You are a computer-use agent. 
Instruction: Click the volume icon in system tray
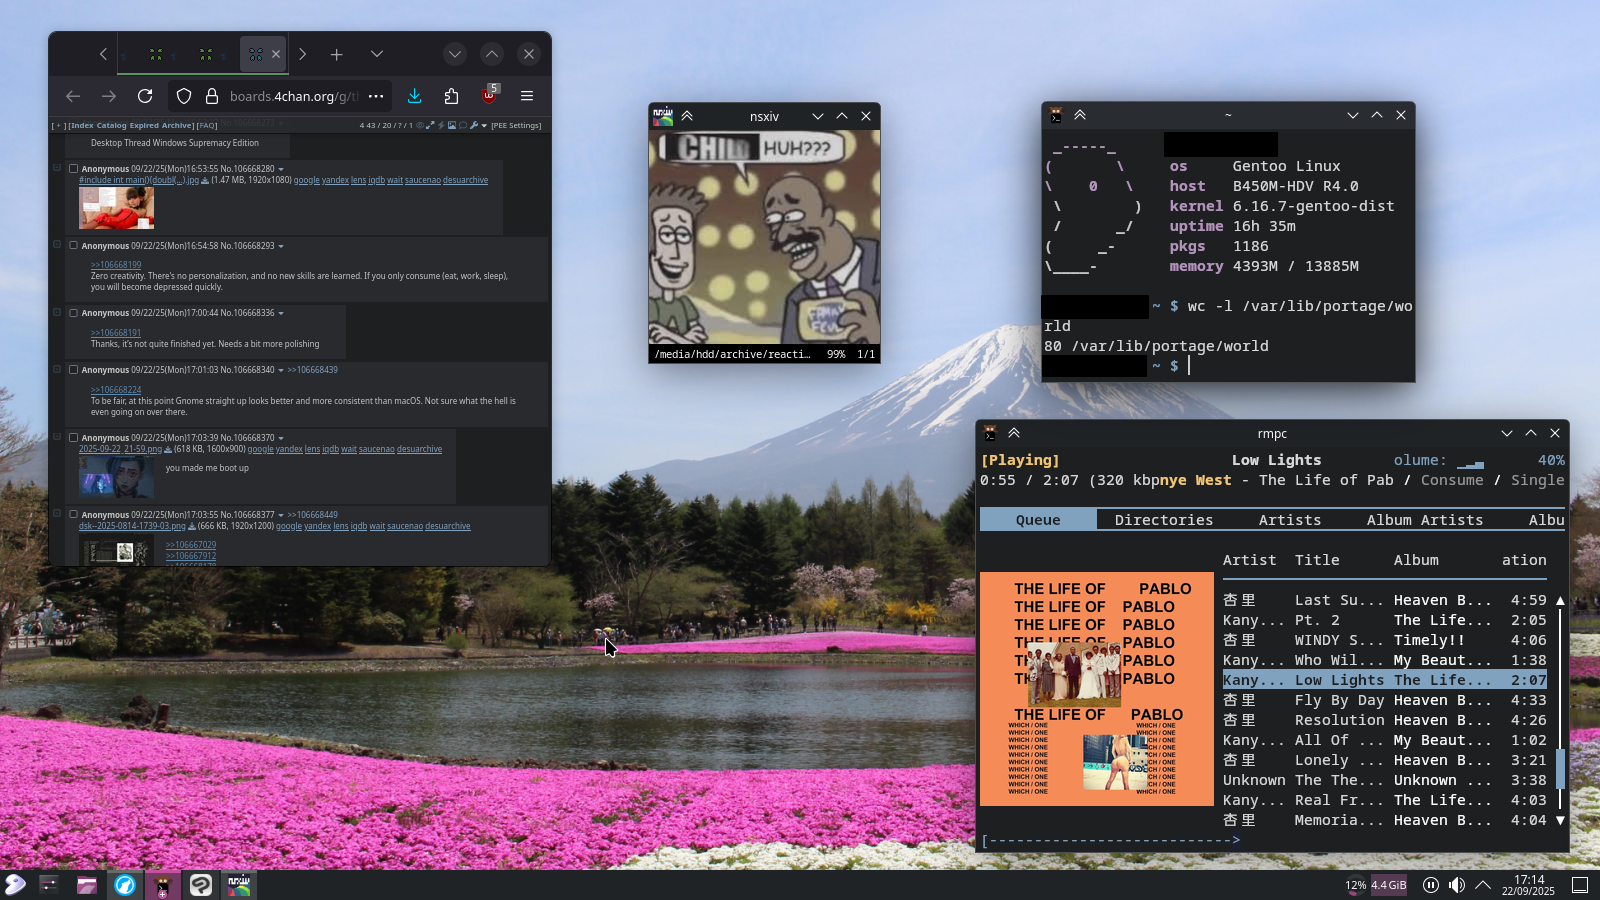click(1457, 885)
